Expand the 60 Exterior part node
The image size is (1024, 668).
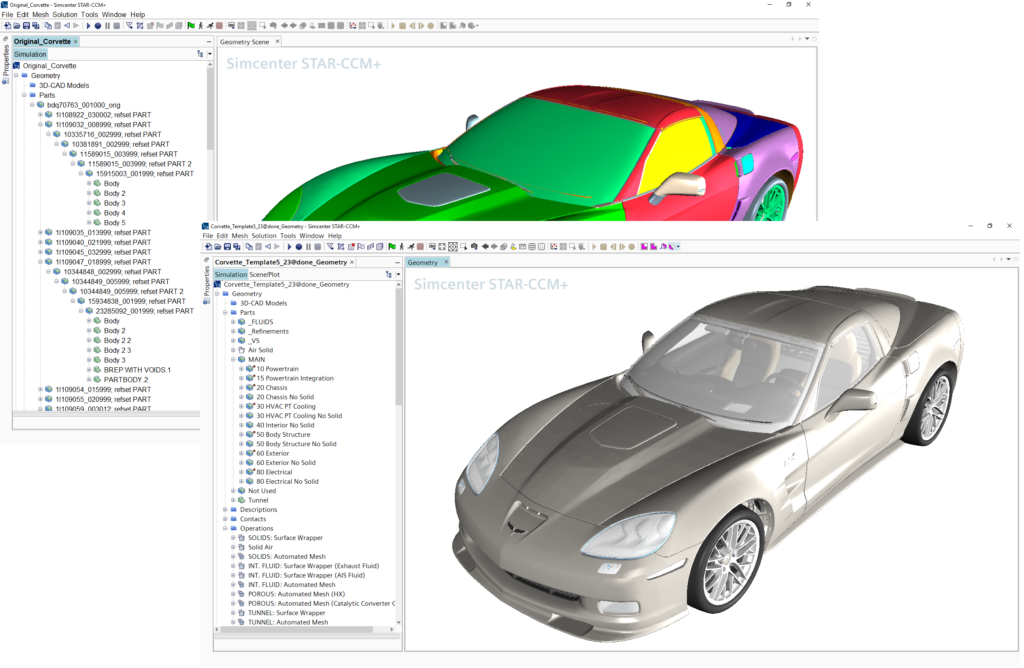[241, 453]
